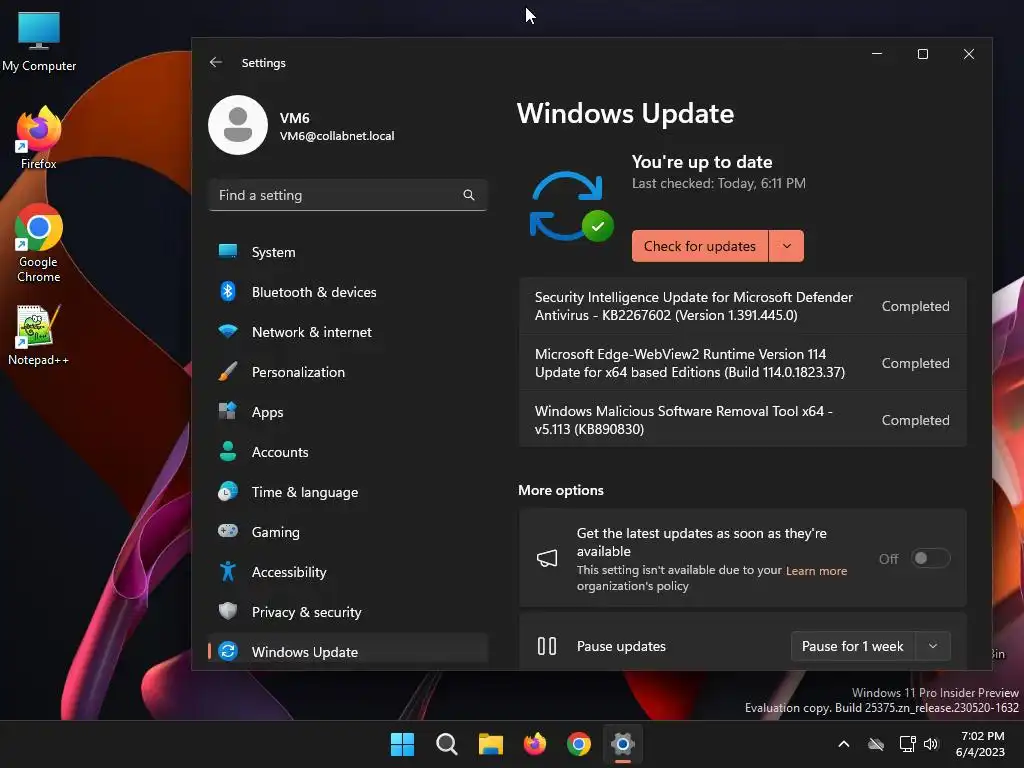Click the megaphone icon beside latest updates
Screen dimensions: 1024x768
(547, 558)
